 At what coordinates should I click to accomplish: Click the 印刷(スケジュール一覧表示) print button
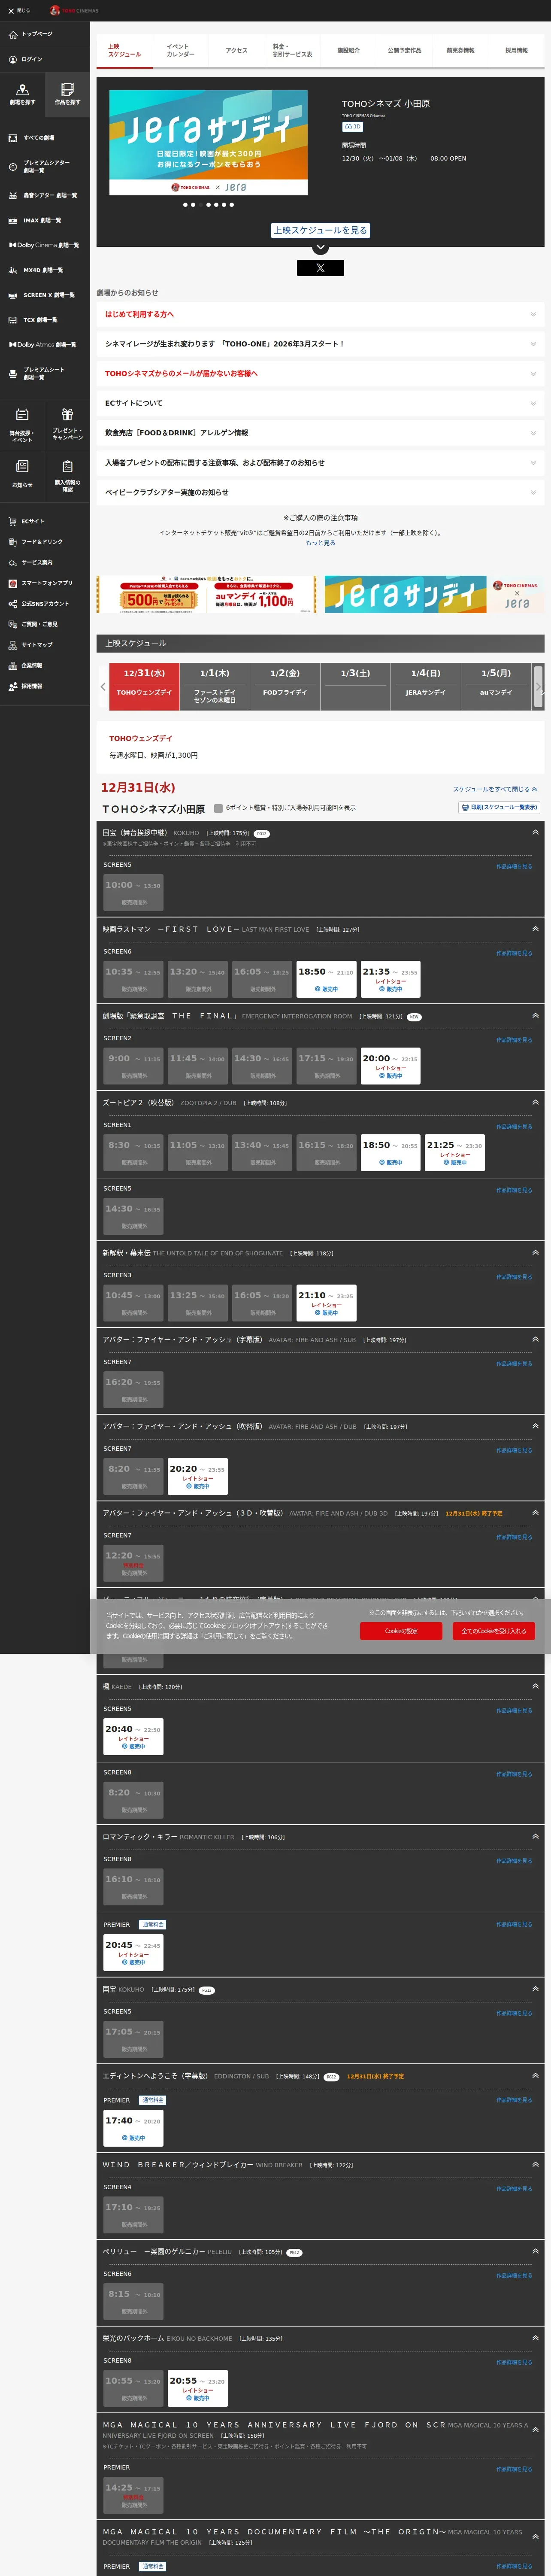(x=500, y=807)
